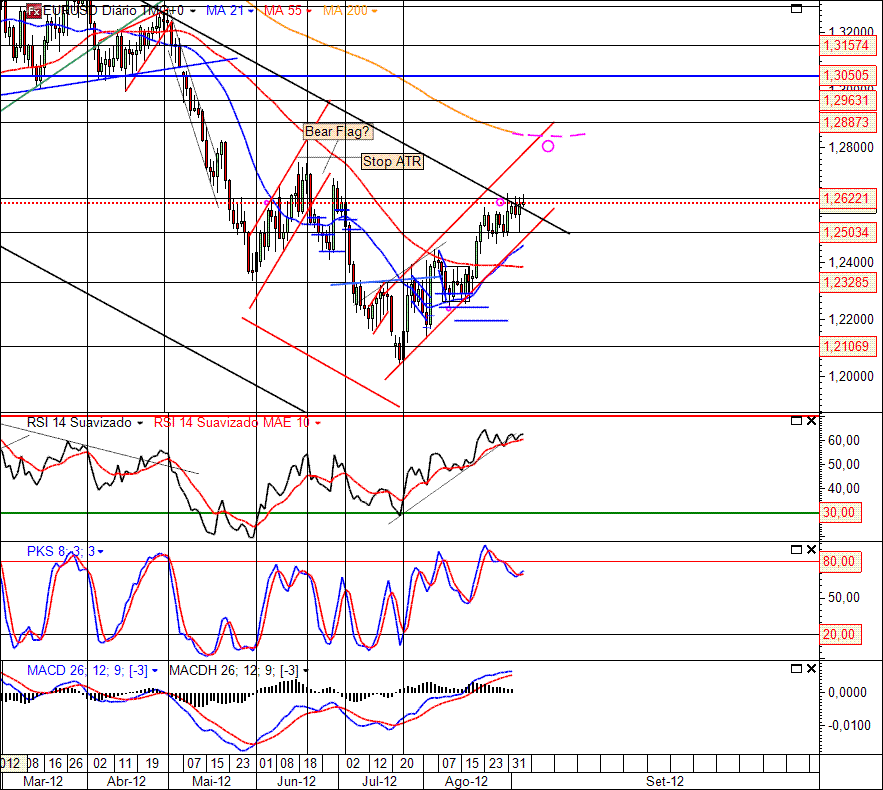Open the MA 200 indicator dropdown
The height and width of the screenshot is (790, 883).
(374, 11)
